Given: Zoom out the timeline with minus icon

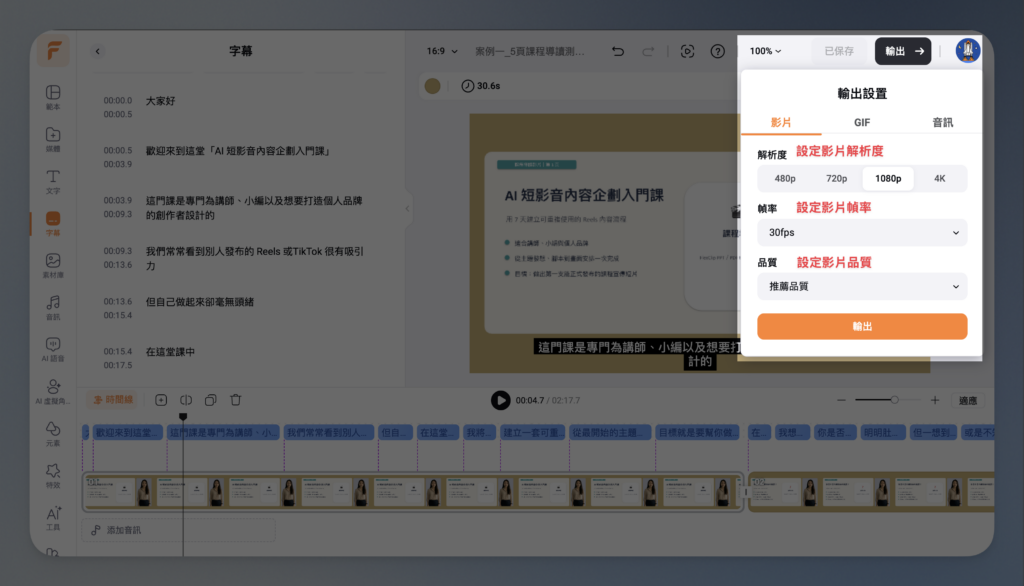Looking at the screenshot, I should [841, 400].
